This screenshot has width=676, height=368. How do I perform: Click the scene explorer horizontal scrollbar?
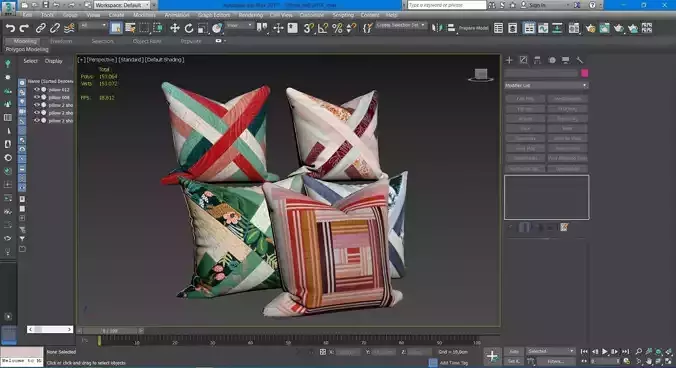coord(50,330)
